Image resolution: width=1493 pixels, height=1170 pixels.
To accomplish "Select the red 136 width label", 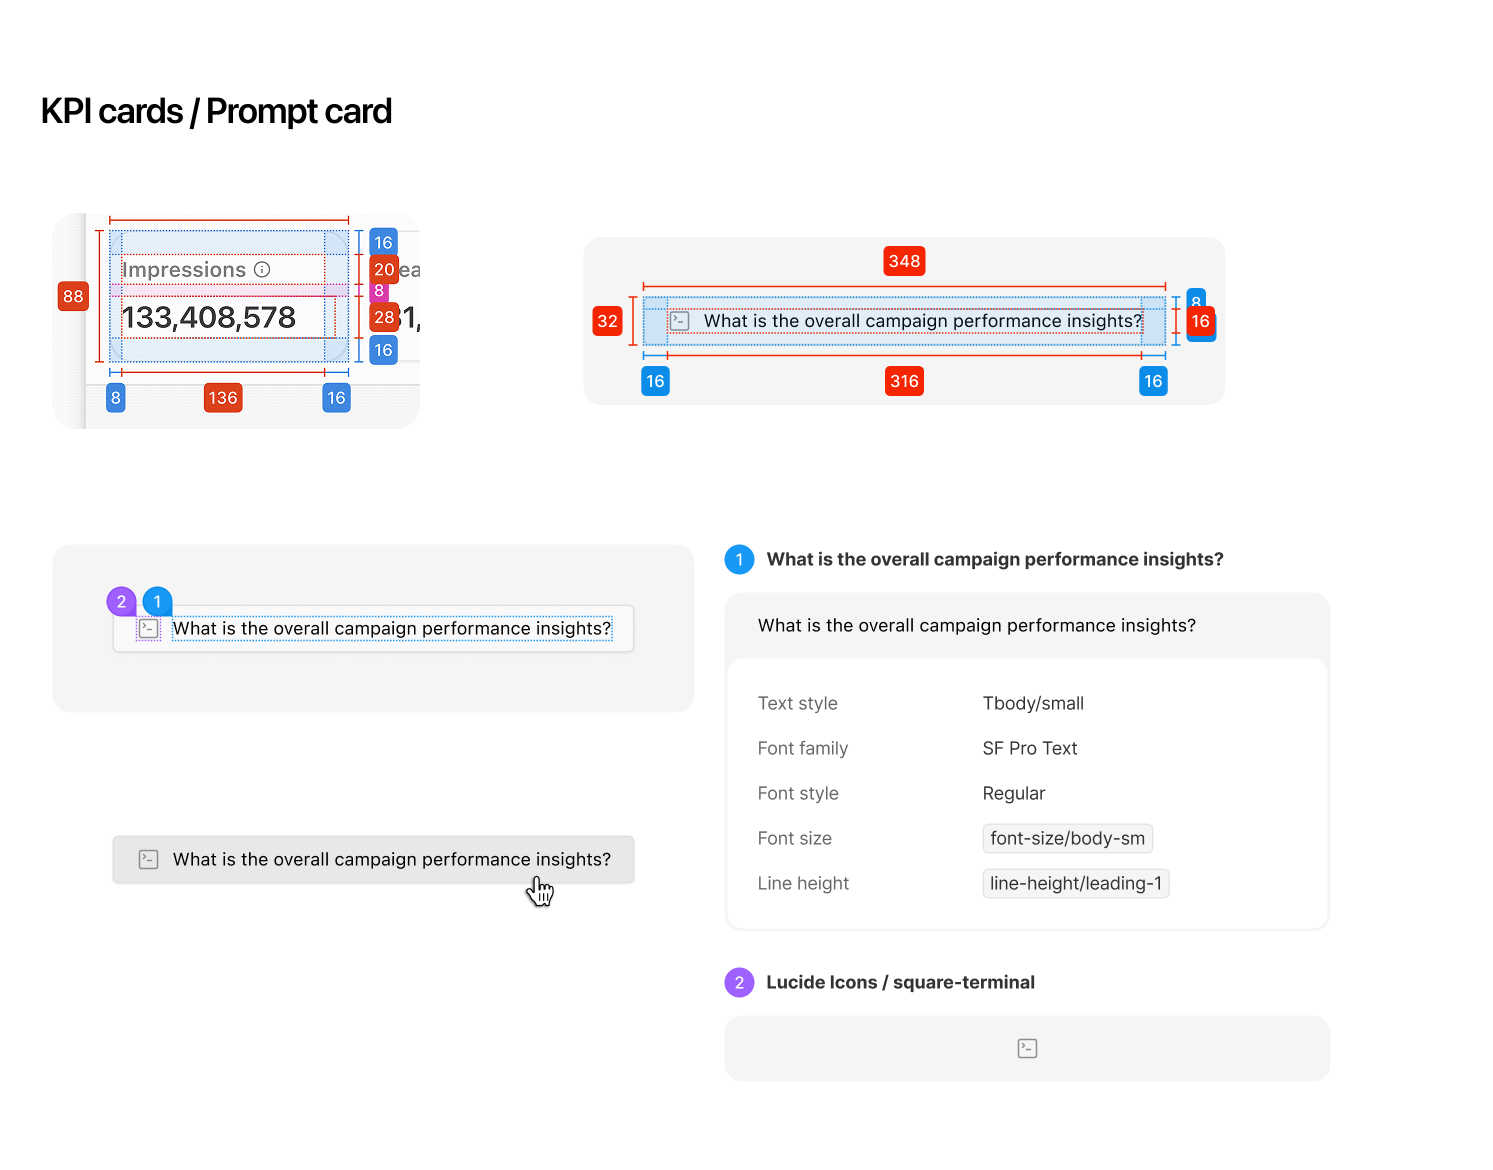I will click(223, 398).
